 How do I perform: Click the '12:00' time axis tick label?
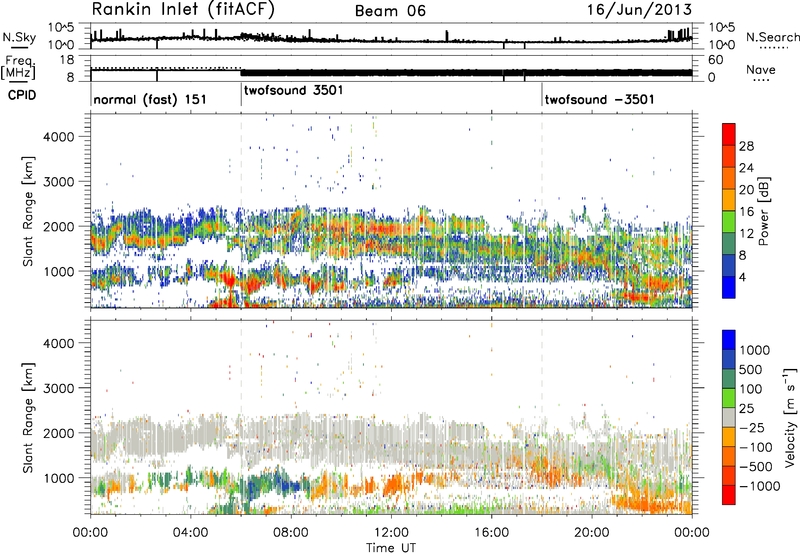[x=391, y=533]
